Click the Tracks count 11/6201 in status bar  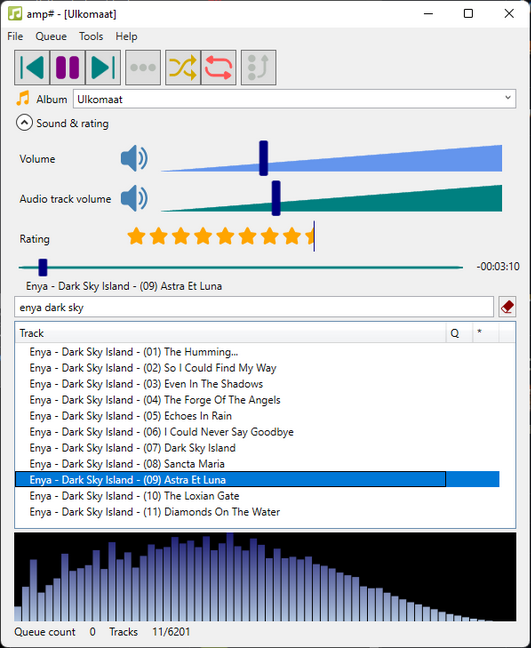[171, 632]
